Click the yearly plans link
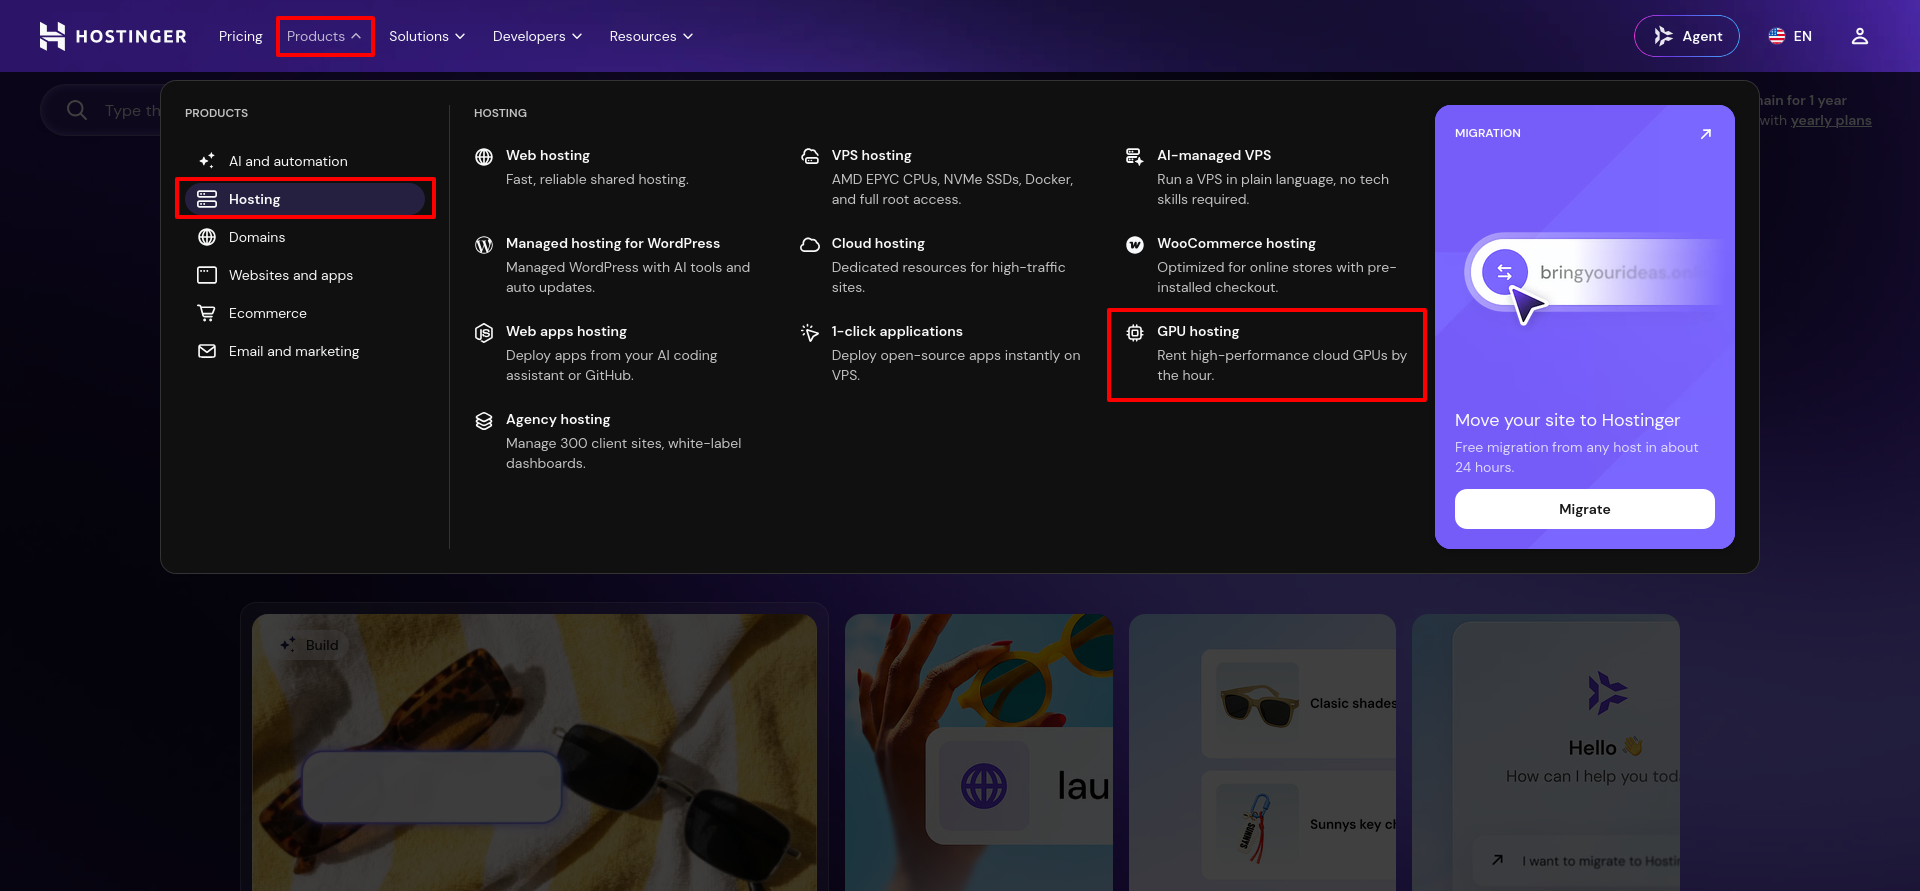Screen dimensions: 1920x891 1831,121
